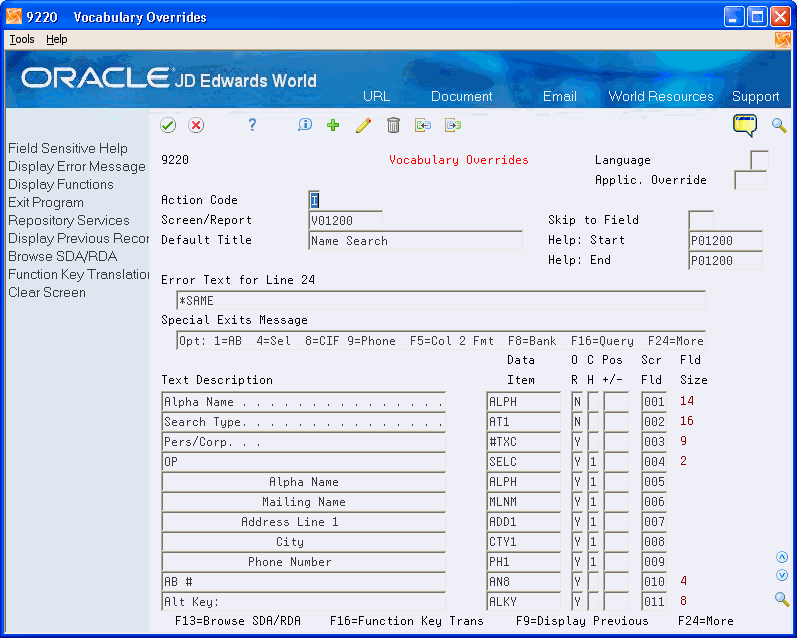The width and height of the screenshot is (797, 638).
Task: Click the AB # text description field
Action: coord(303,582)
